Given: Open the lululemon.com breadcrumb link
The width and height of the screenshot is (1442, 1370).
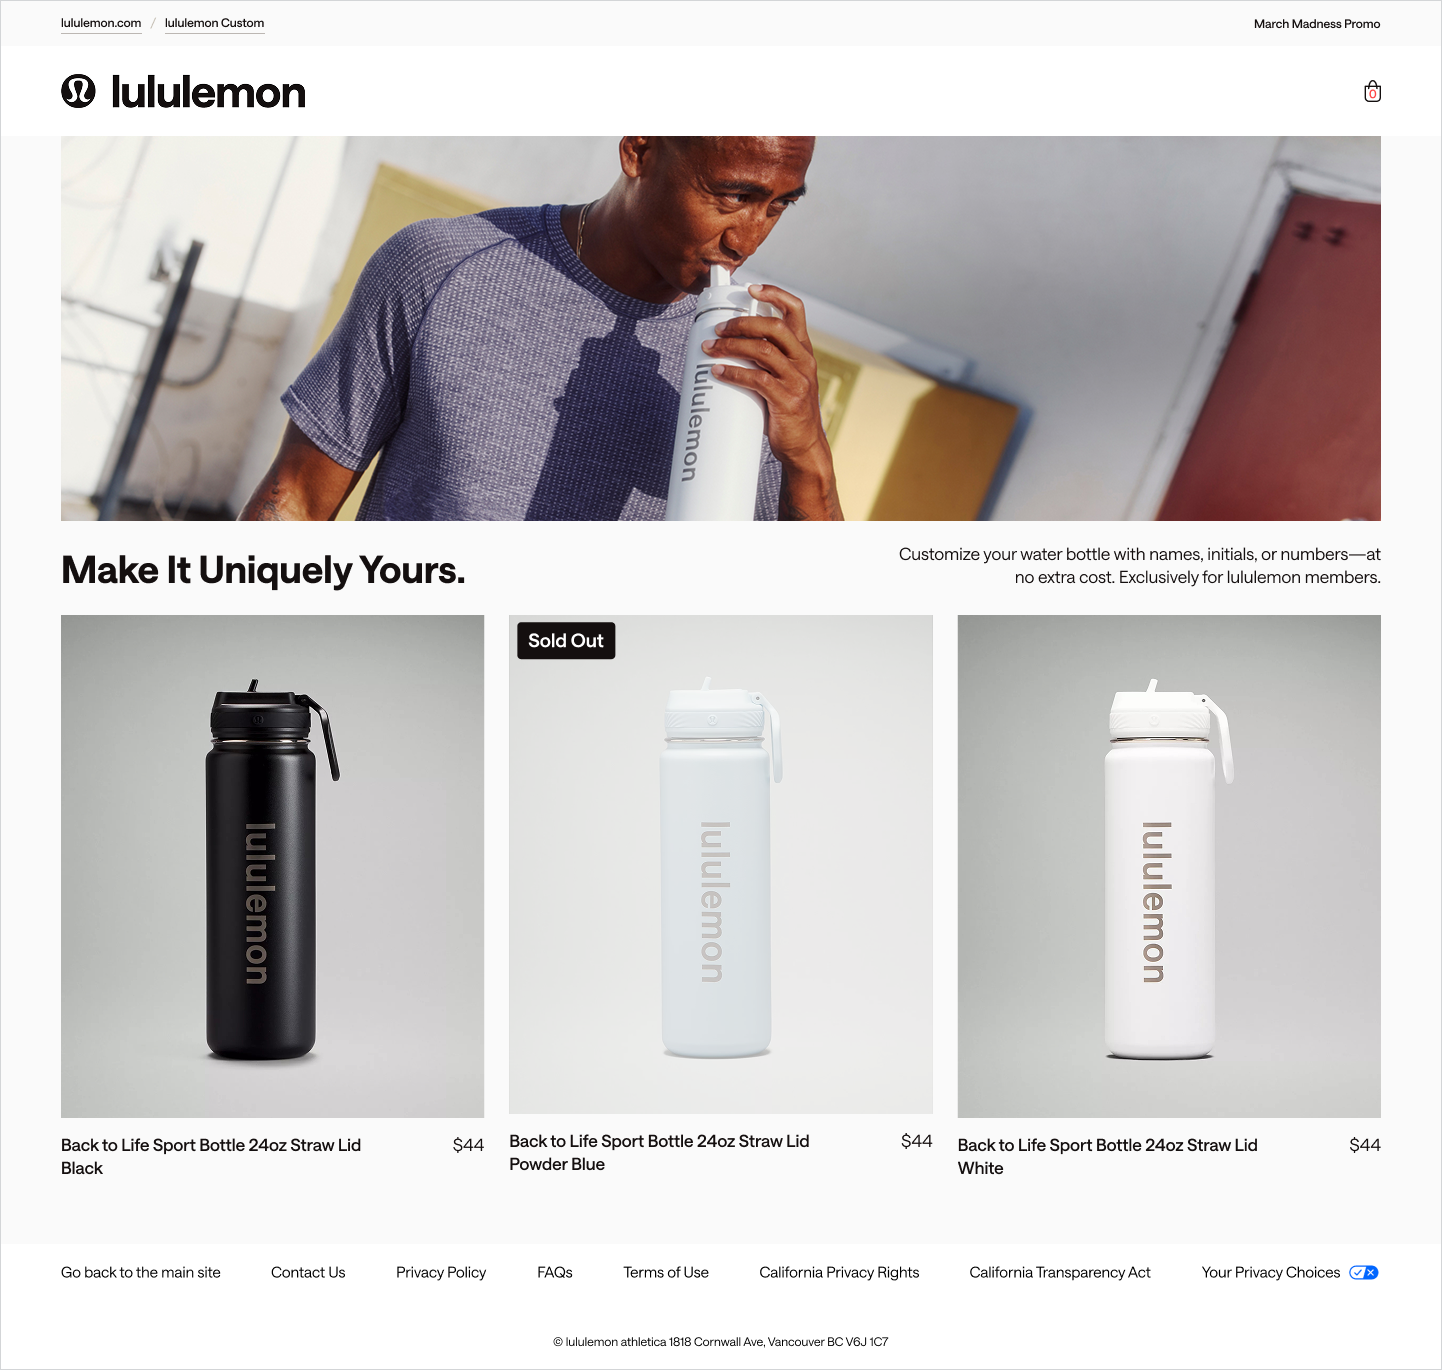Looking at the screenshot, I should [x=101, y=23].
